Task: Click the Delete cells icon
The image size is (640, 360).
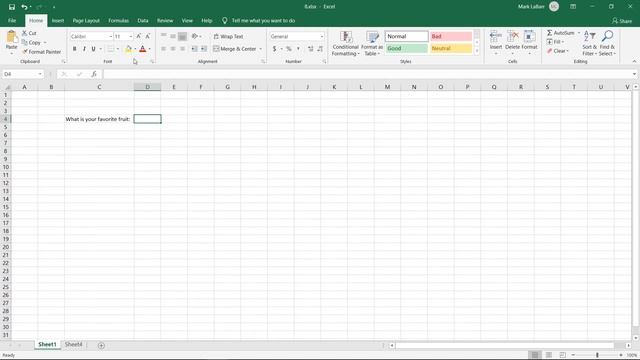Action: [513, 37]
